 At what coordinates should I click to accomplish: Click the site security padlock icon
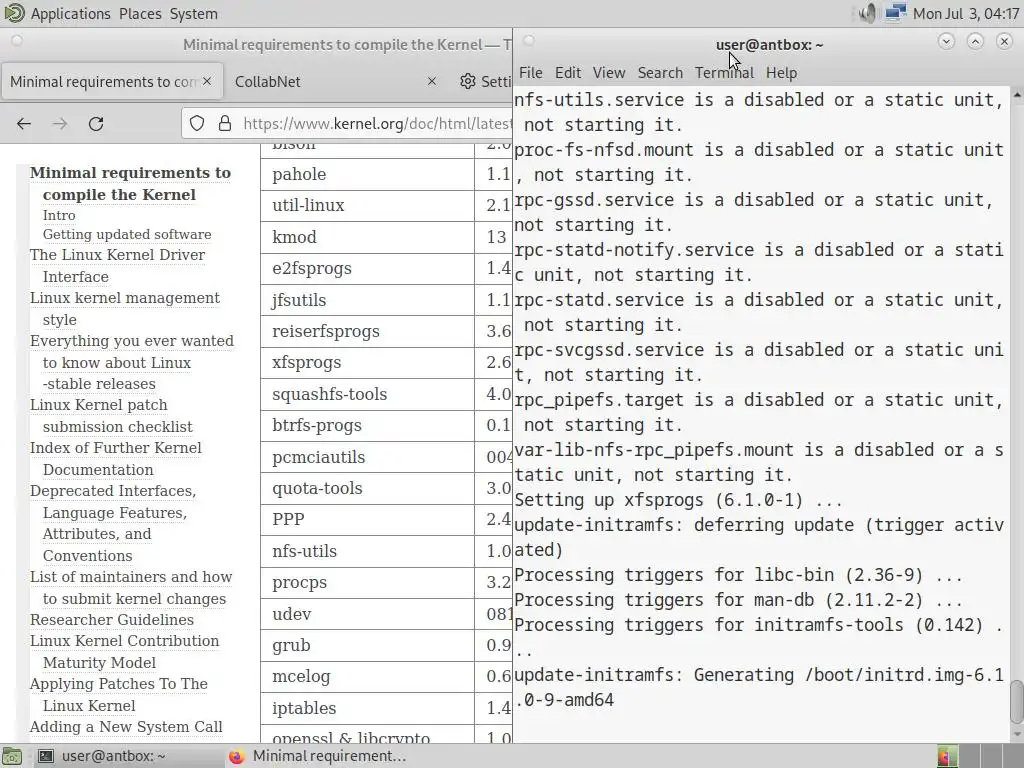tap(225, 123)
